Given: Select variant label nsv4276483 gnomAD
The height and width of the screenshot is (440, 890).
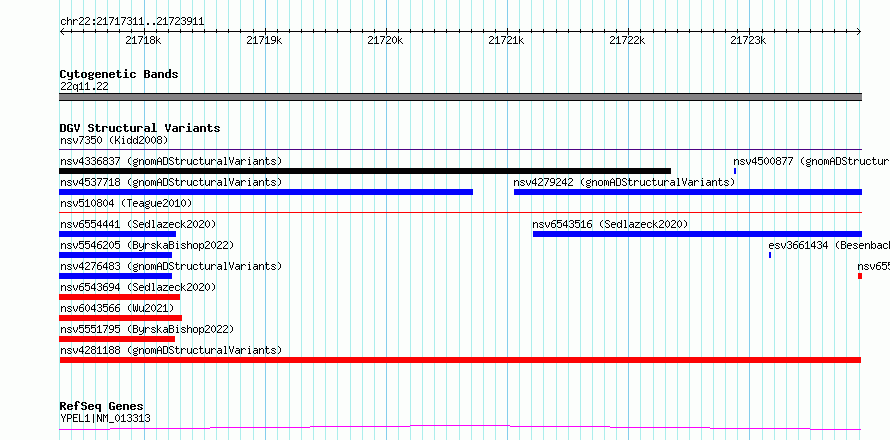Looking at the screenshot, I should [171, 266].
